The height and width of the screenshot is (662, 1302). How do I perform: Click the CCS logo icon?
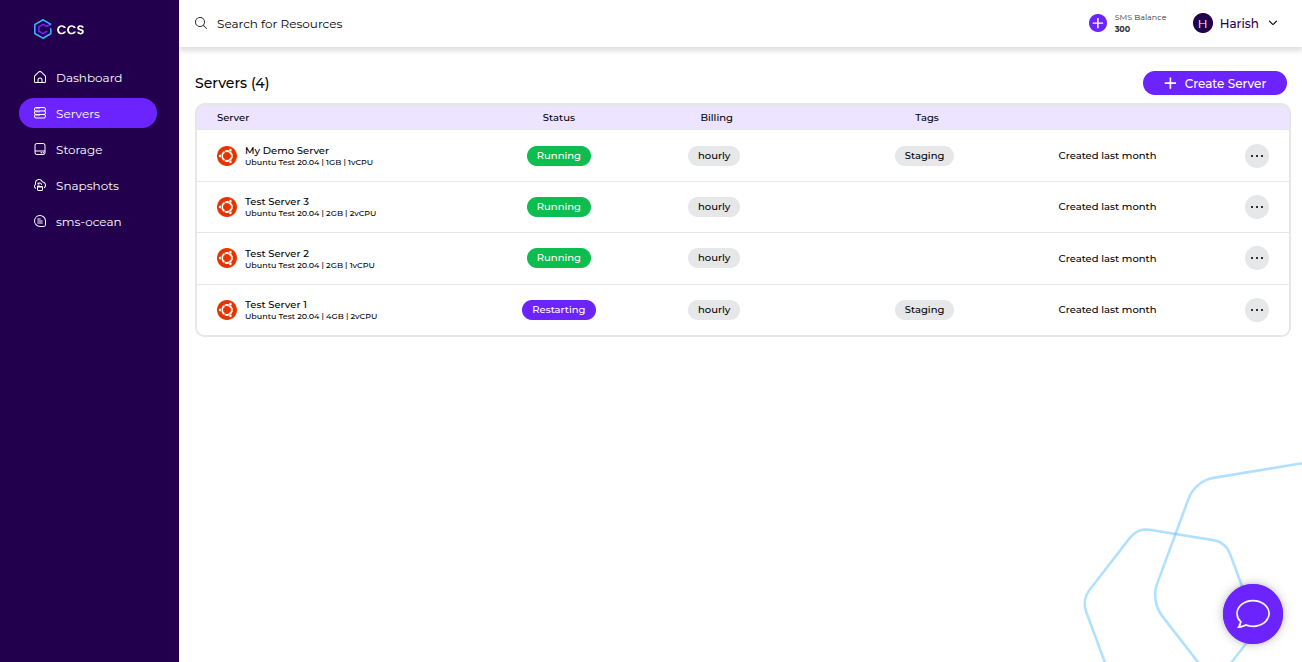42,29
